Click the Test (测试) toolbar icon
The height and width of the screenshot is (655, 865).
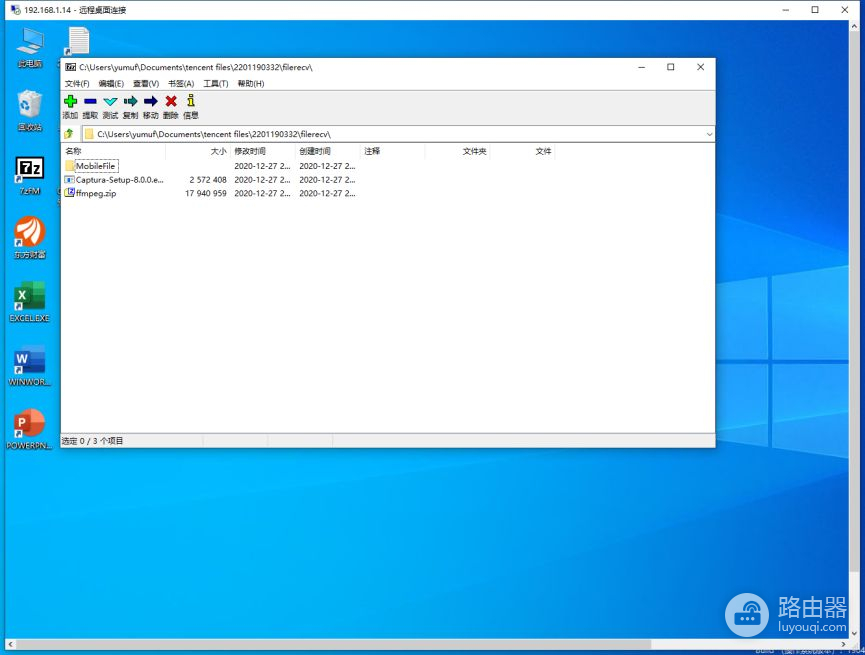(x=110, y=101)
